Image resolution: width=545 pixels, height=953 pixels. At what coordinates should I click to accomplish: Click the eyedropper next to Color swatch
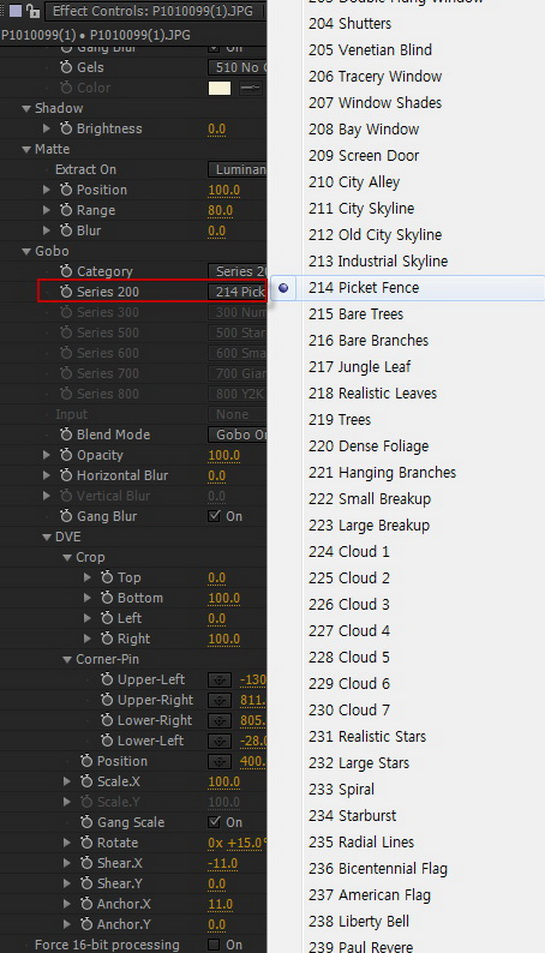(x=250, y=88)
